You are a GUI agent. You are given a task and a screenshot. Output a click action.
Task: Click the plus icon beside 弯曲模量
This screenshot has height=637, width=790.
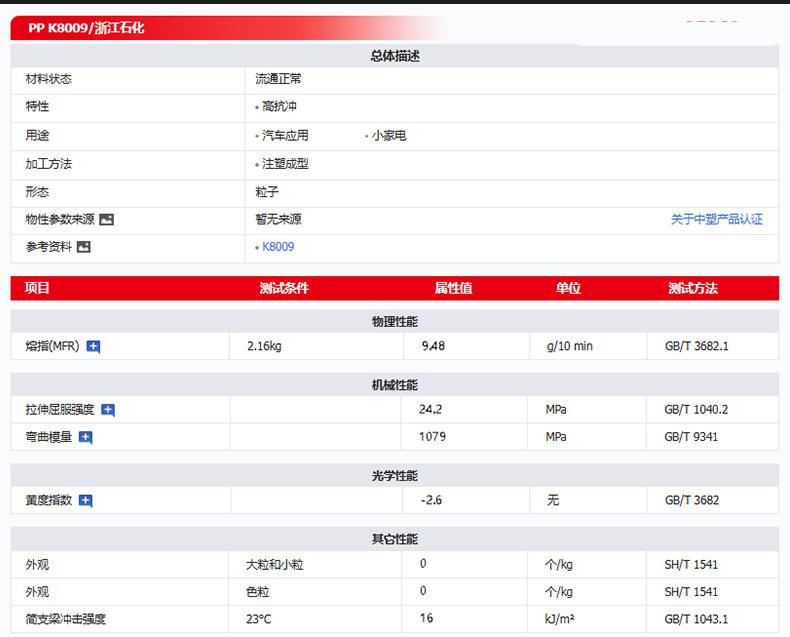pos(86,437)
